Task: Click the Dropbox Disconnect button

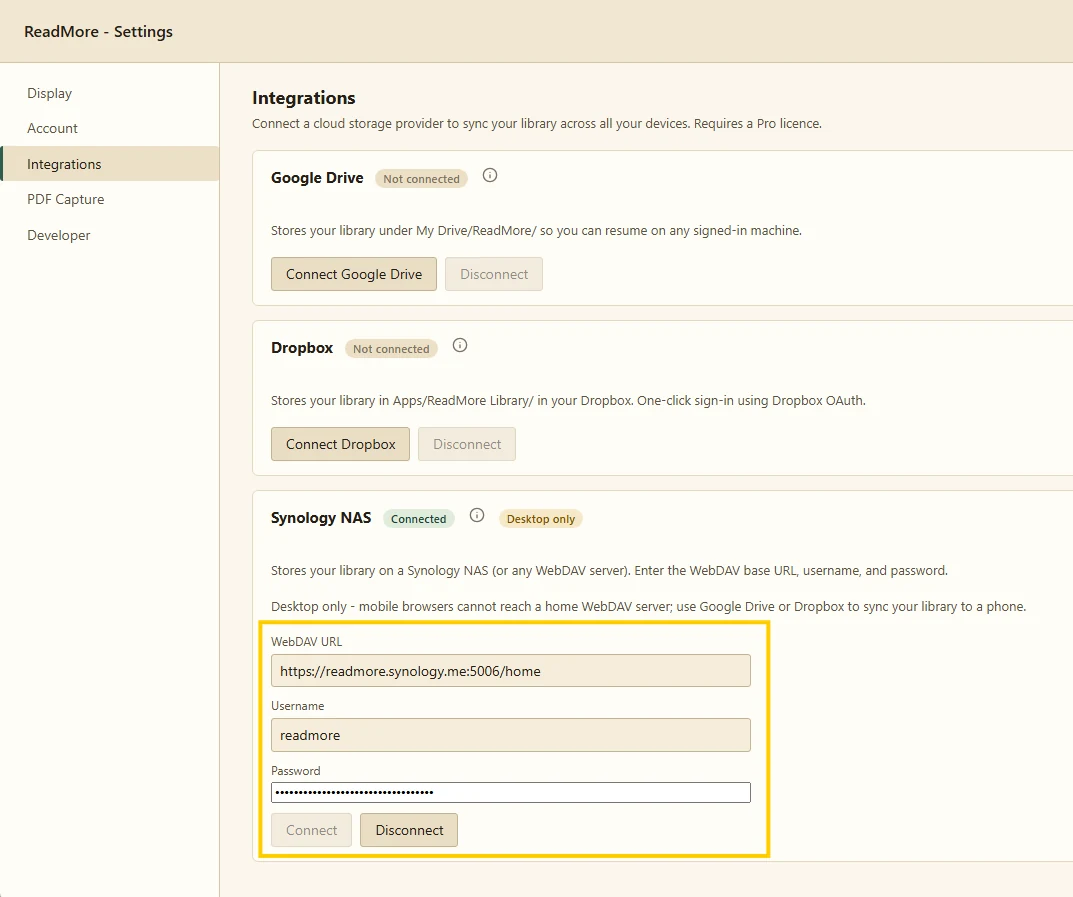Action: pos(467,444)
